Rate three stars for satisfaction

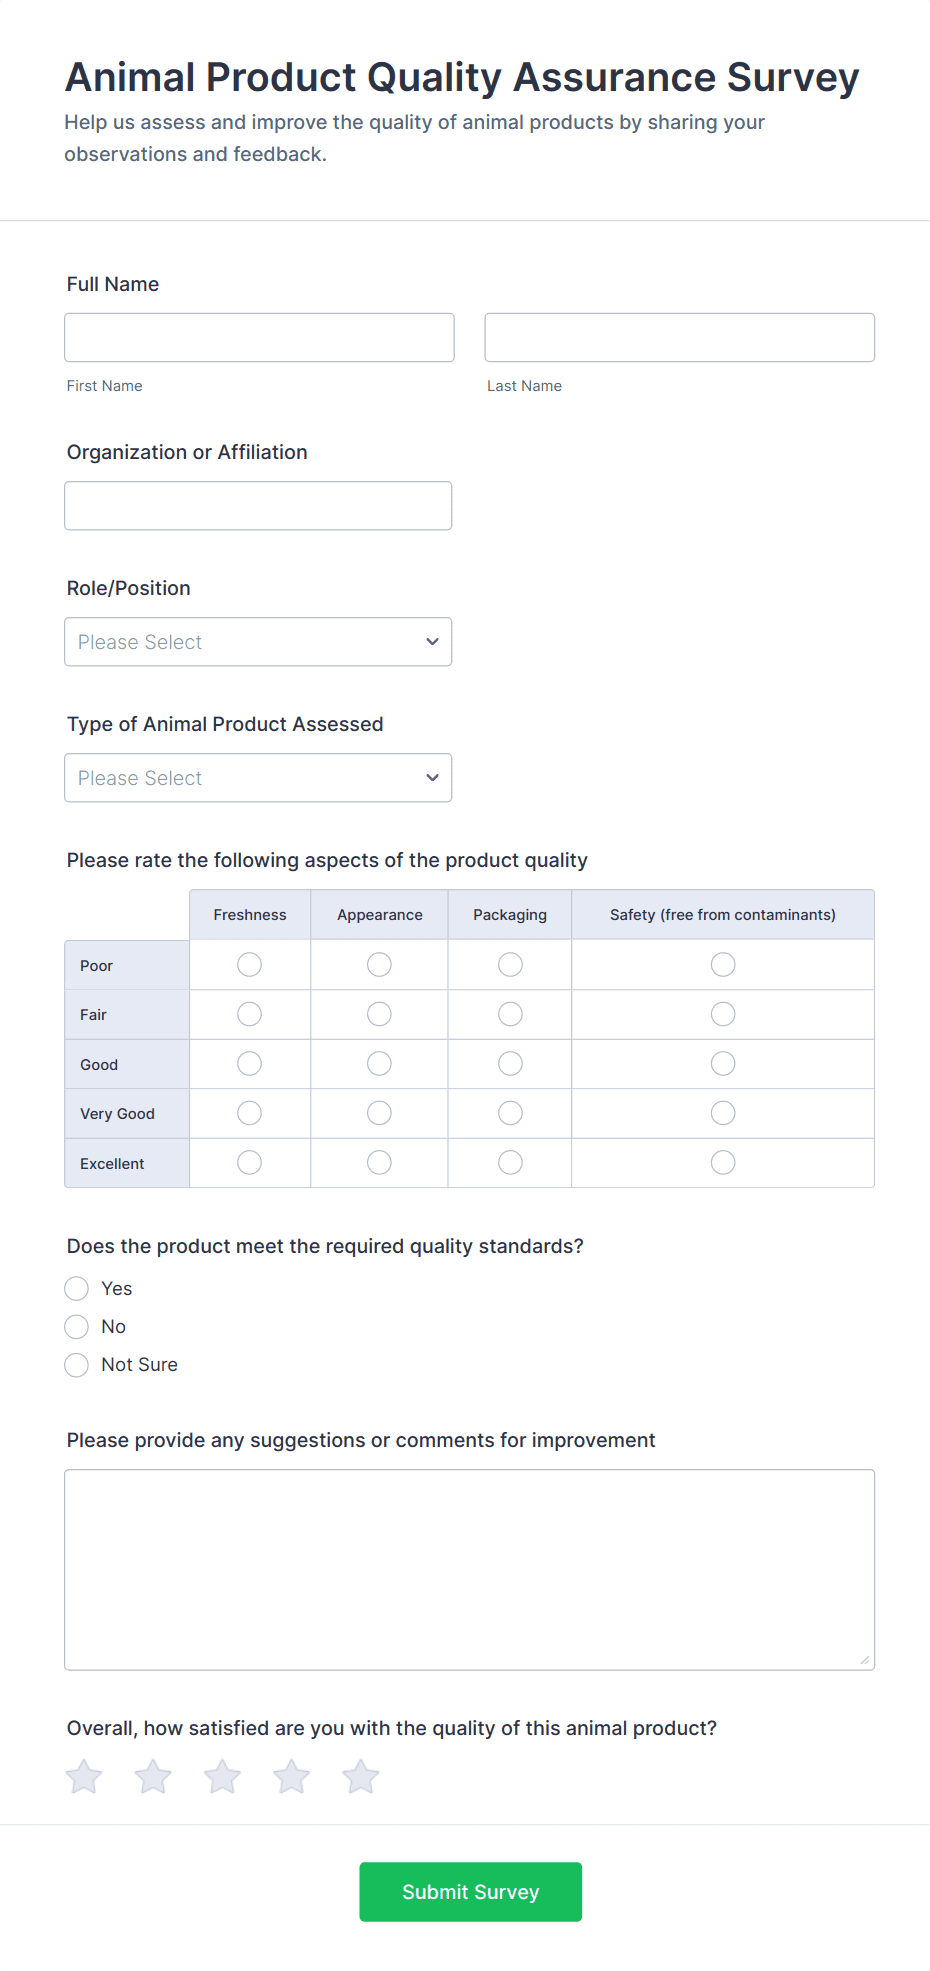[222, 1777]
